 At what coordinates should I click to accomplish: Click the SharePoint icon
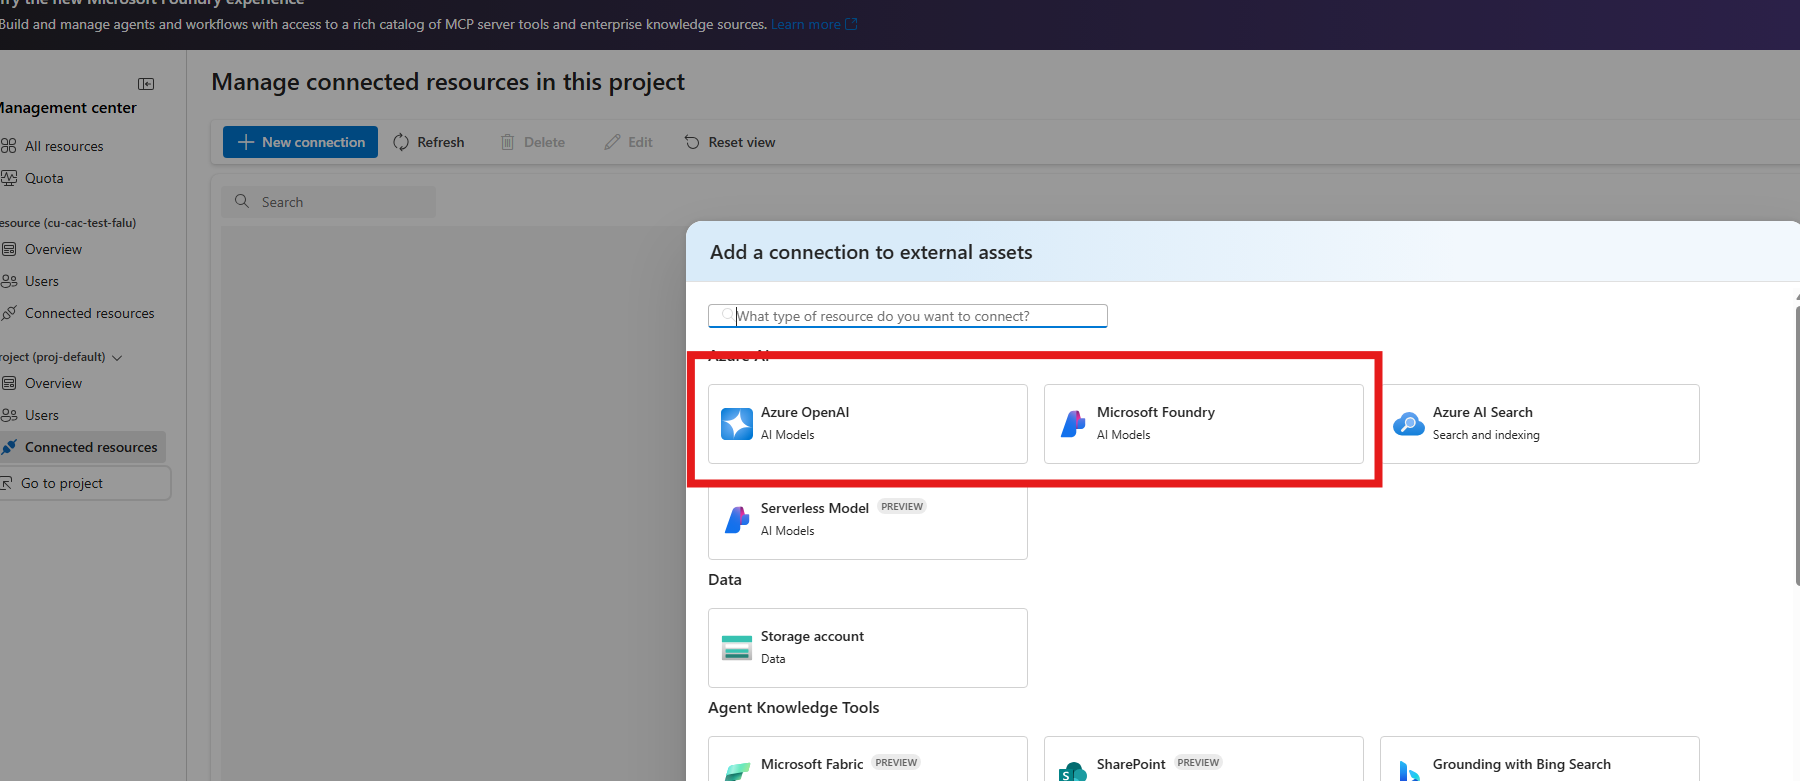pos(1073,771)
